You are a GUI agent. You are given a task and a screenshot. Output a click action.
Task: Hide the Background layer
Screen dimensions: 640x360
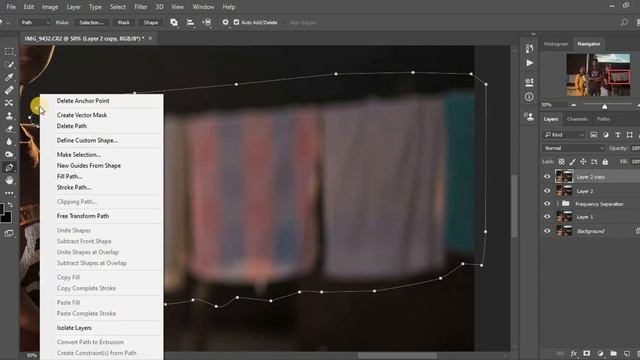[x=547, y=231]
